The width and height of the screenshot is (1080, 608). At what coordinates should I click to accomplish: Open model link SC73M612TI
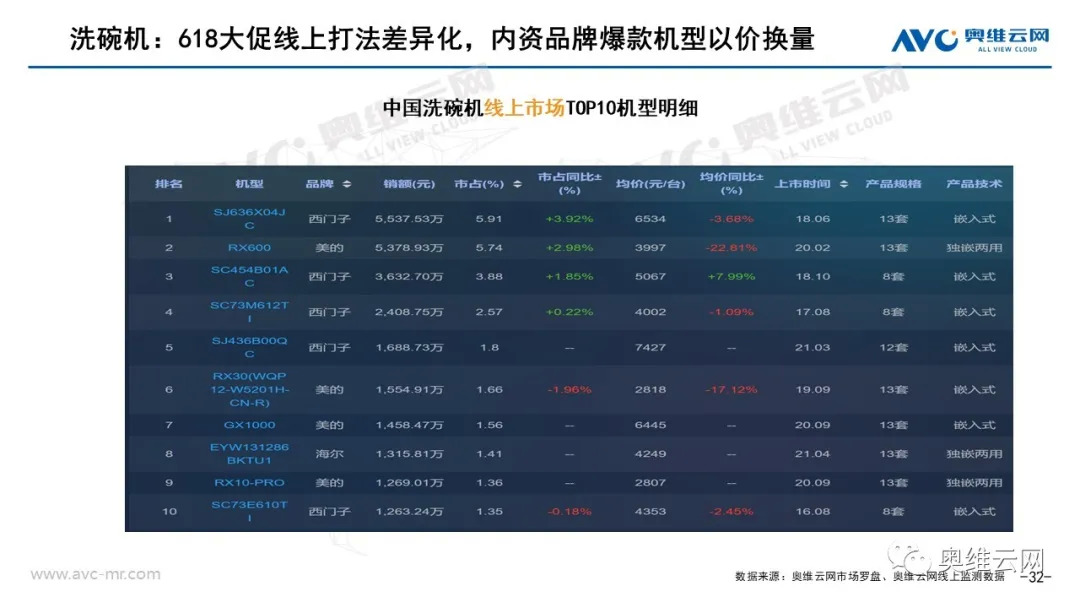tap(249, 311)
